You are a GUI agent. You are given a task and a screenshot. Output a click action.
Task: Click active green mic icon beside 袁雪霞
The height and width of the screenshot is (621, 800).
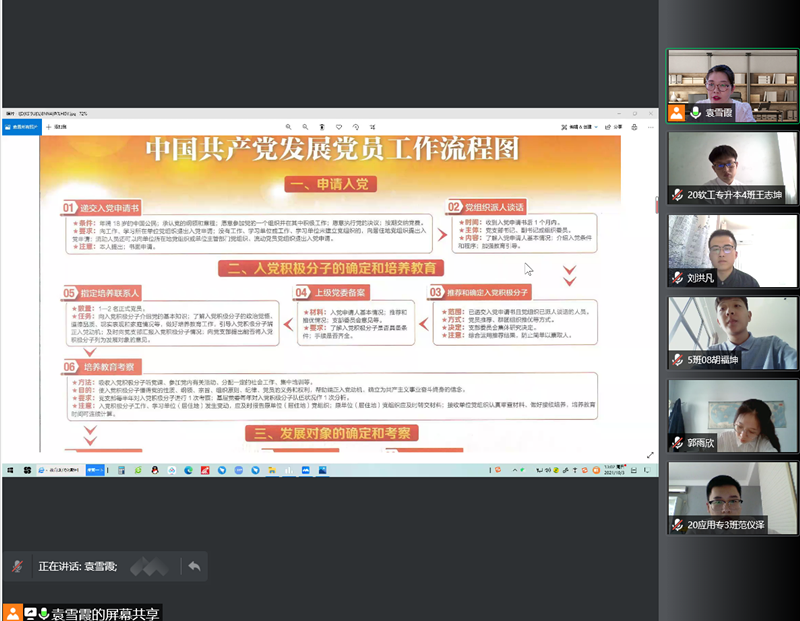click(695, 113)
